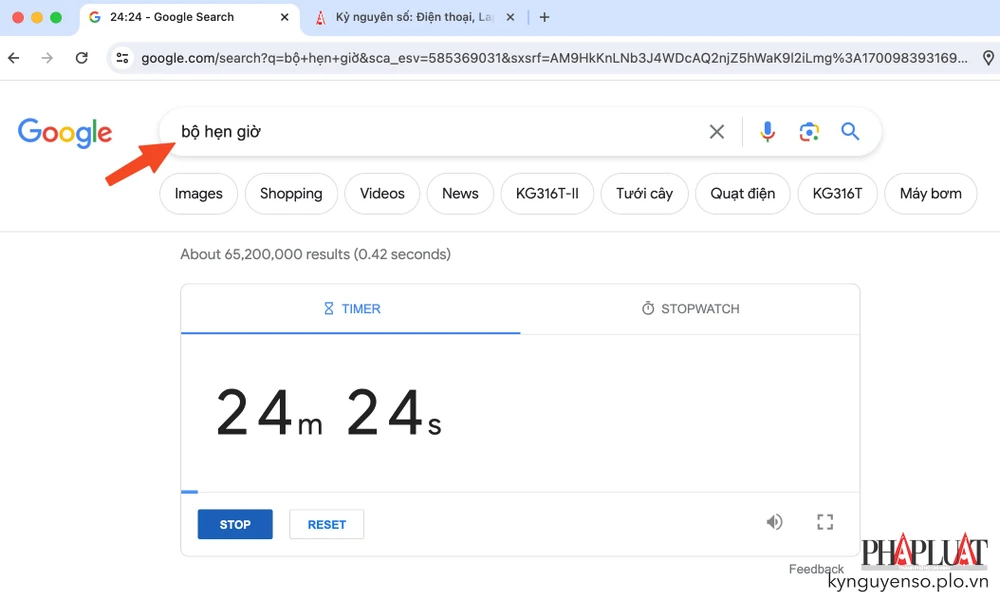Click the back navigation arrow
The image size is (1000, 600).
pyautogui.click(x=13, y=57)
